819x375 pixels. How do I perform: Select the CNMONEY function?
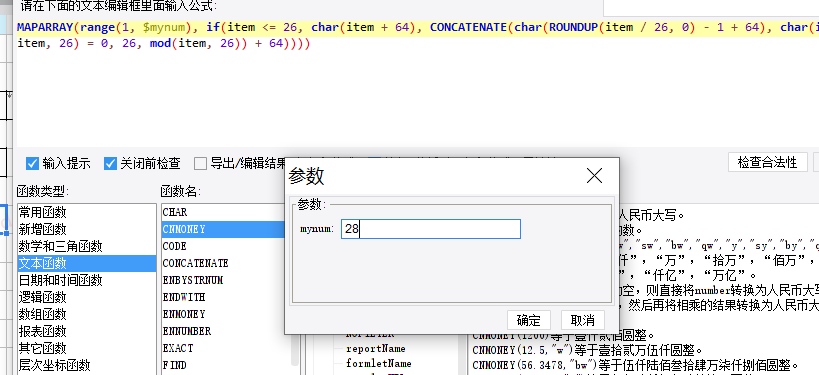(224, 229)
